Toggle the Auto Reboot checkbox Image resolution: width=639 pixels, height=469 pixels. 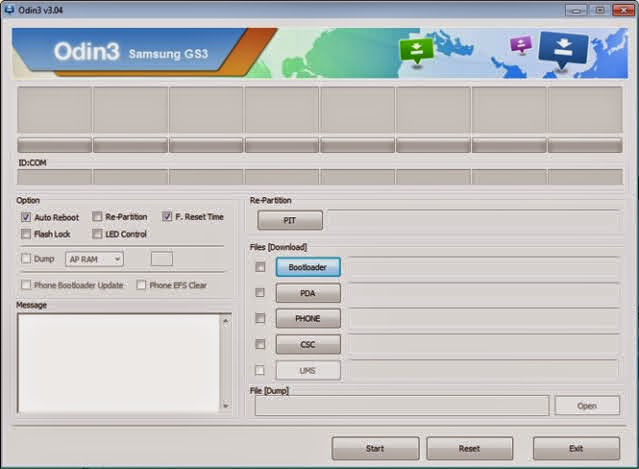[x=26, y=217]
